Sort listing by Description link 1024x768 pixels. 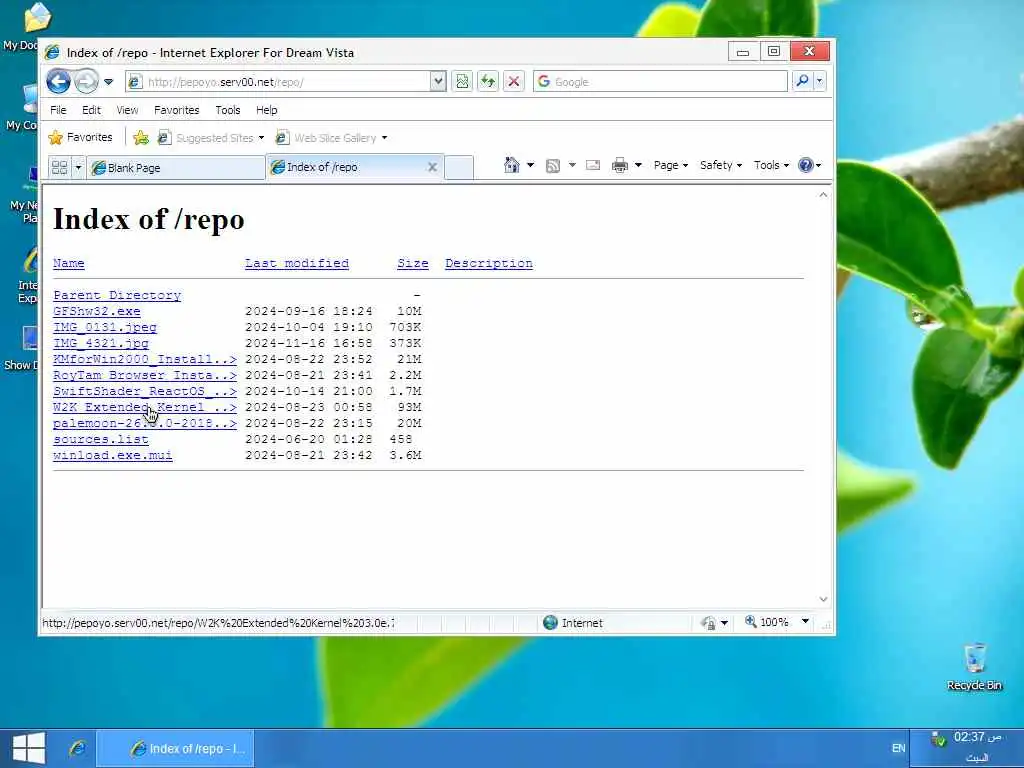[x=489, y=263]
